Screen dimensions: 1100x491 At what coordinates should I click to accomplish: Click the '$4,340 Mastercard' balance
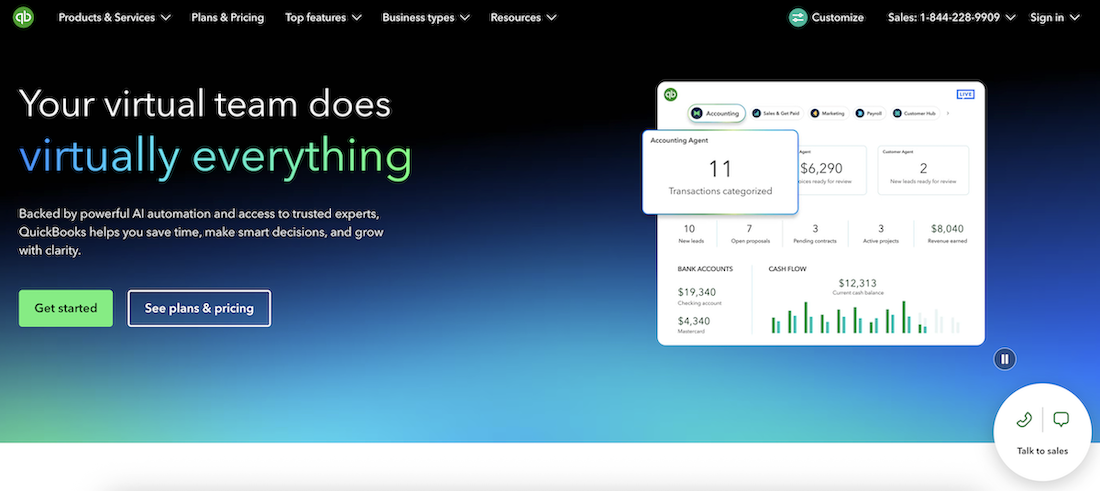[x=694, y=325]
